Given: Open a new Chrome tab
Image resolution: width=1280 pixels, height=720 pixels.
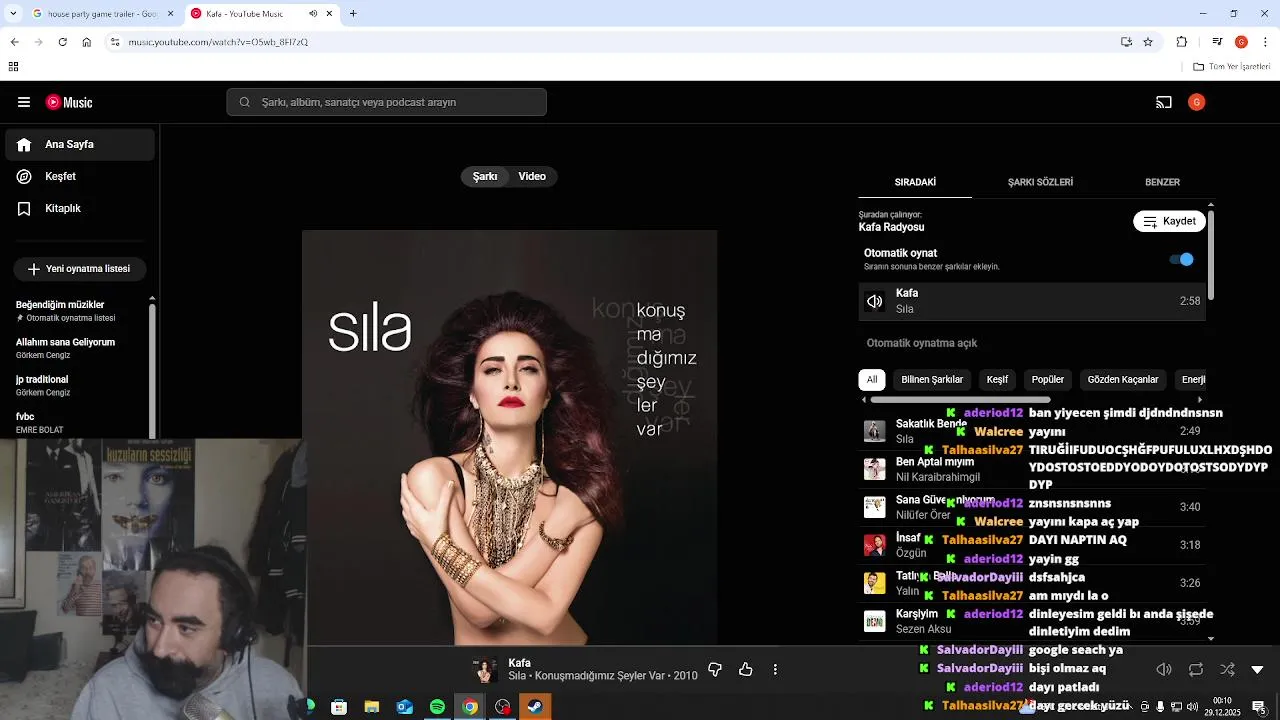Looking at the screenshot, I should coord(353,14).
